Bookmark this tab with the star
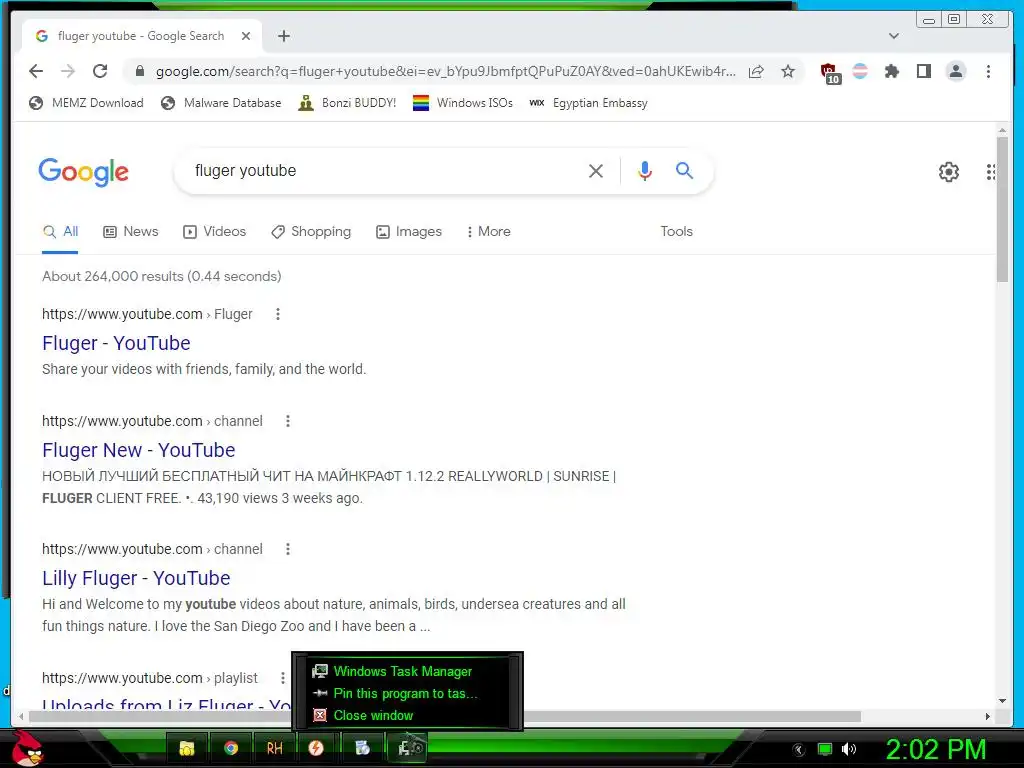 click(x=788, y=71)
